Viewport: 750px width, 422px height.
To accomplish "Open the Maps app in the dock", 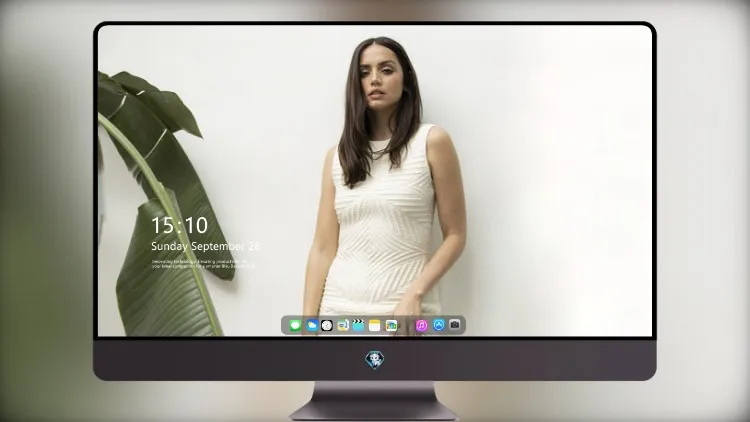I will [343, 325].
